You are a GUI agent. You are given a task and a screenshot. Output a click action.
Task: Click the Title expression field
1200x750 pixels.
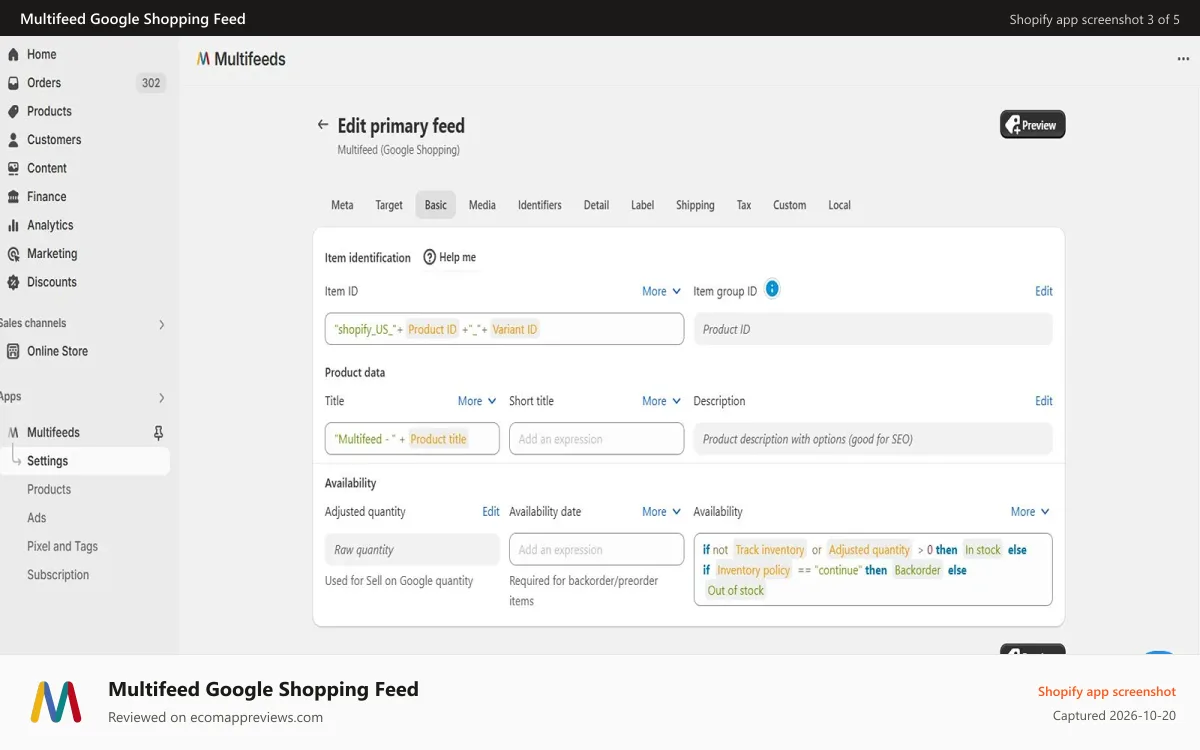pos(412,439)
